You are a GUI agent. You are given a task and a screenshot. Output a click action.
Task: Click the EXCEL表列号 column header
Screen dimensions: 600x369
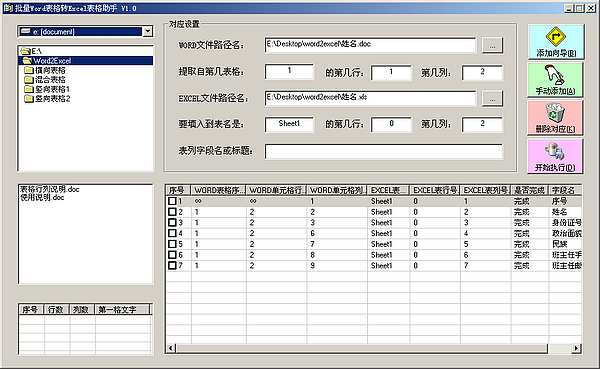[485, 190]
